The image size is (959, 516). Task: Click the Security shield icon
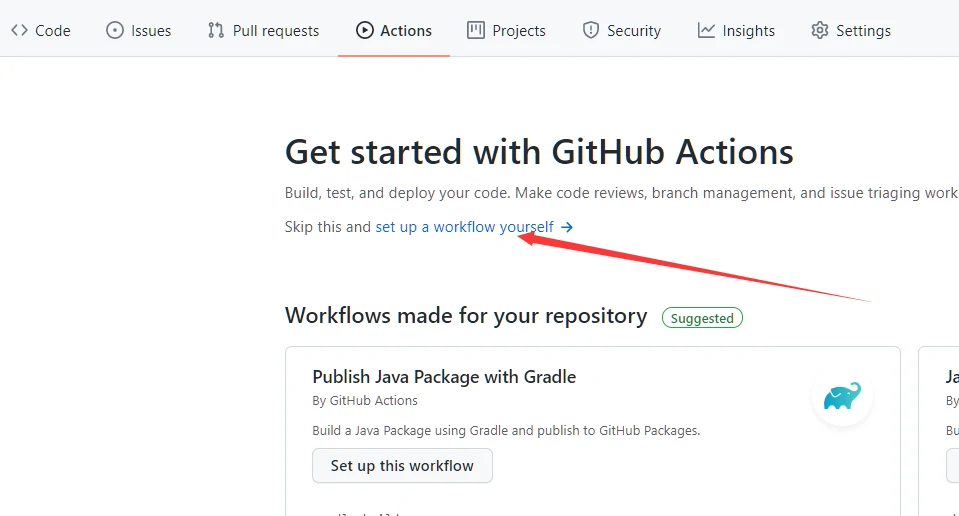tap(591, 30)
